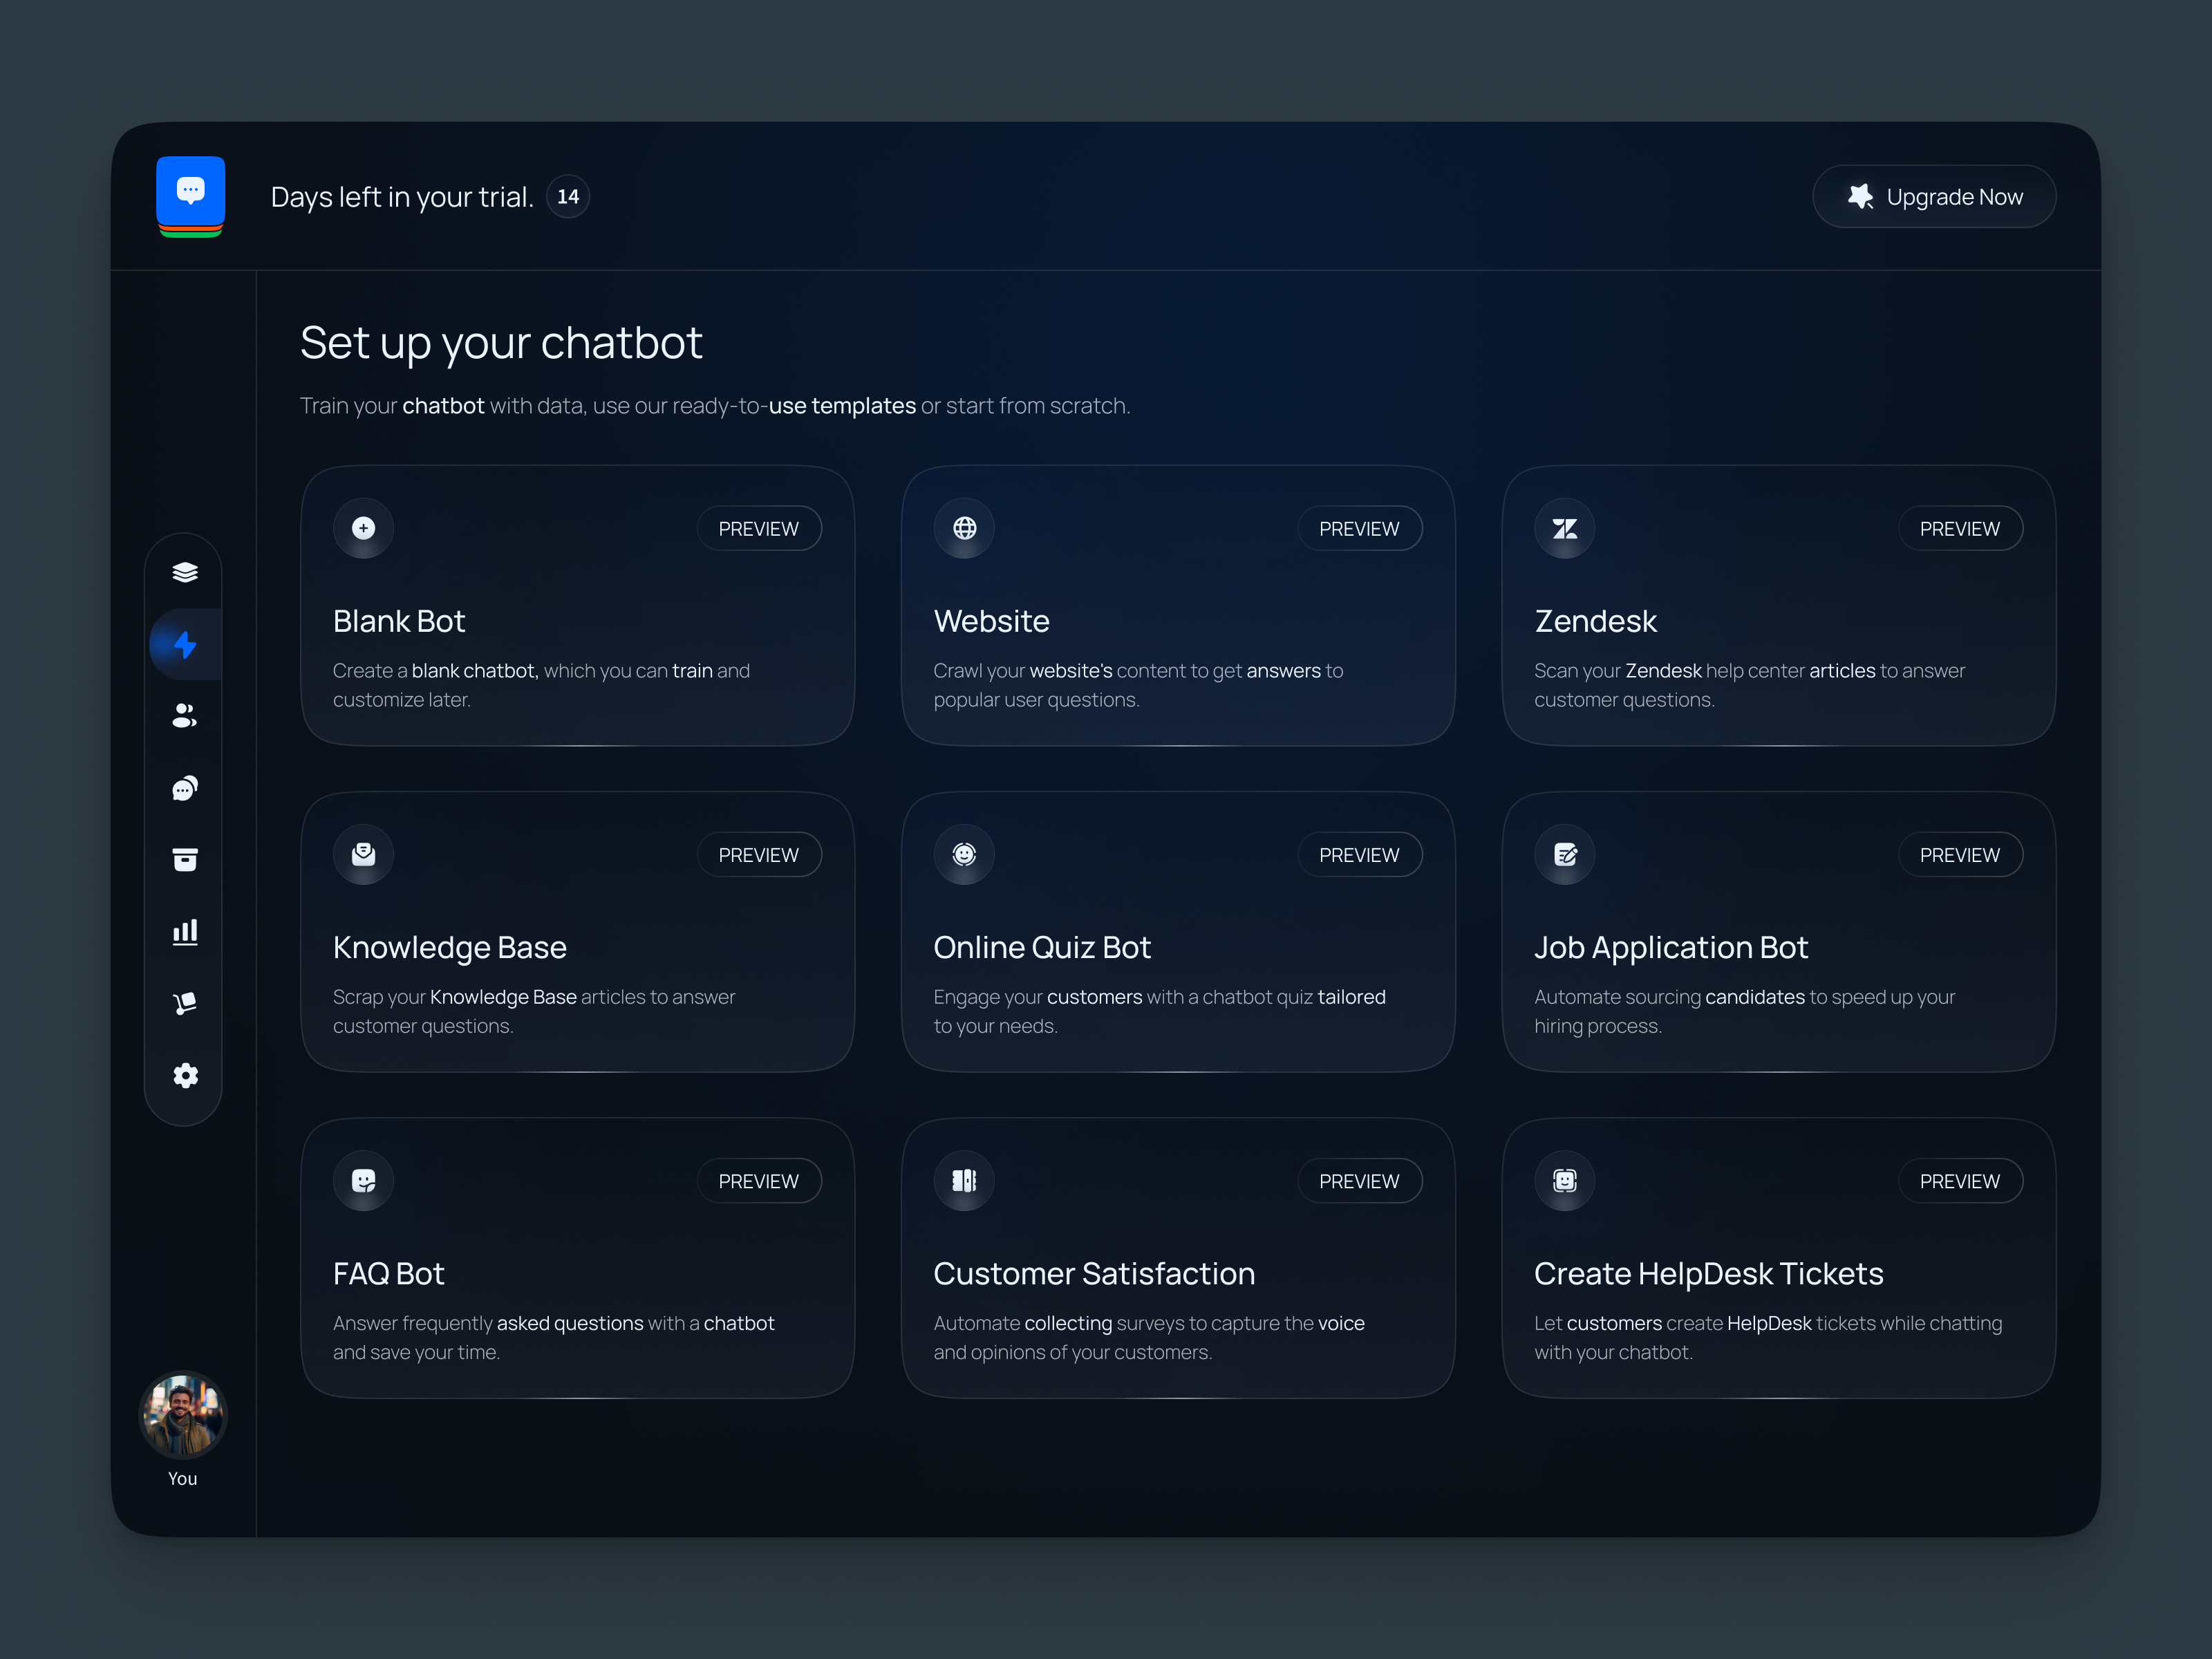Preview the Website template

1360,528
